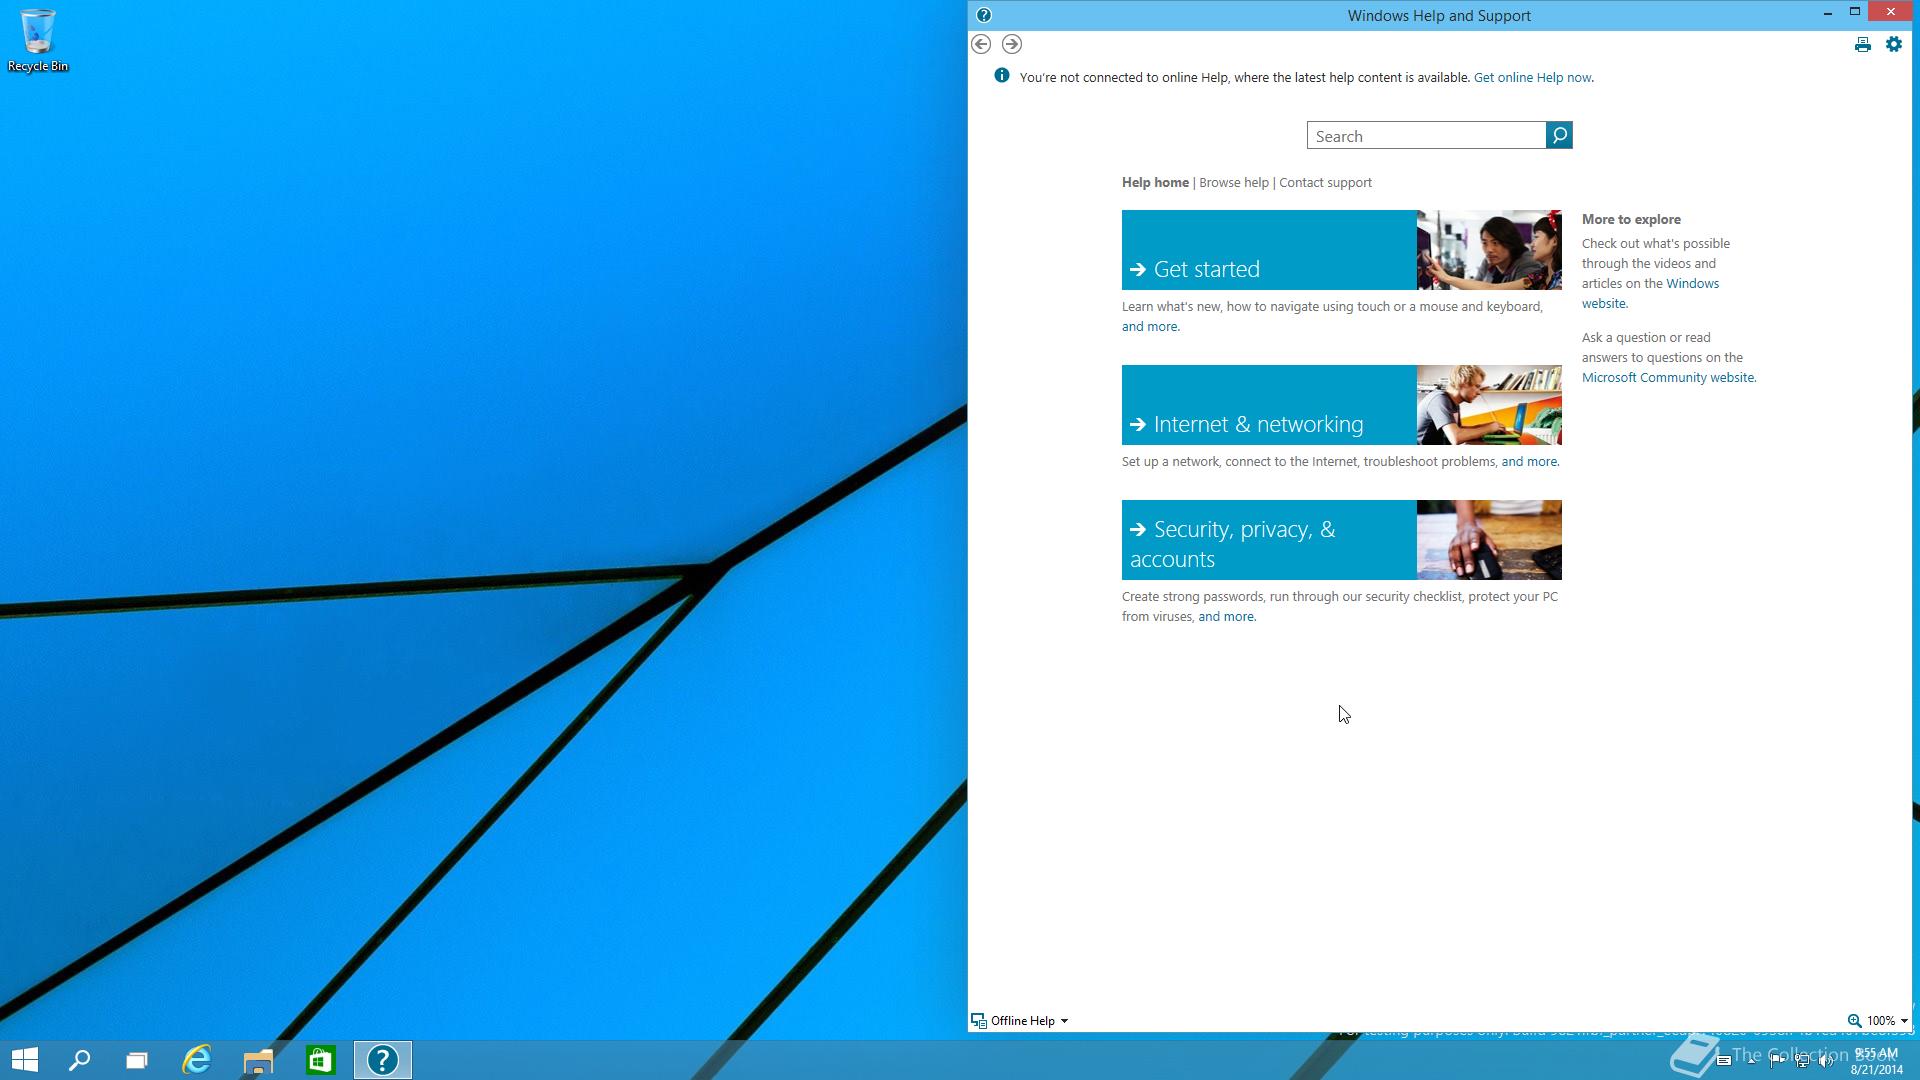Click the info icon beside offline notice
Image resolution: width=1920 pixels, height=1080 pixels.
pos(1002,76)
